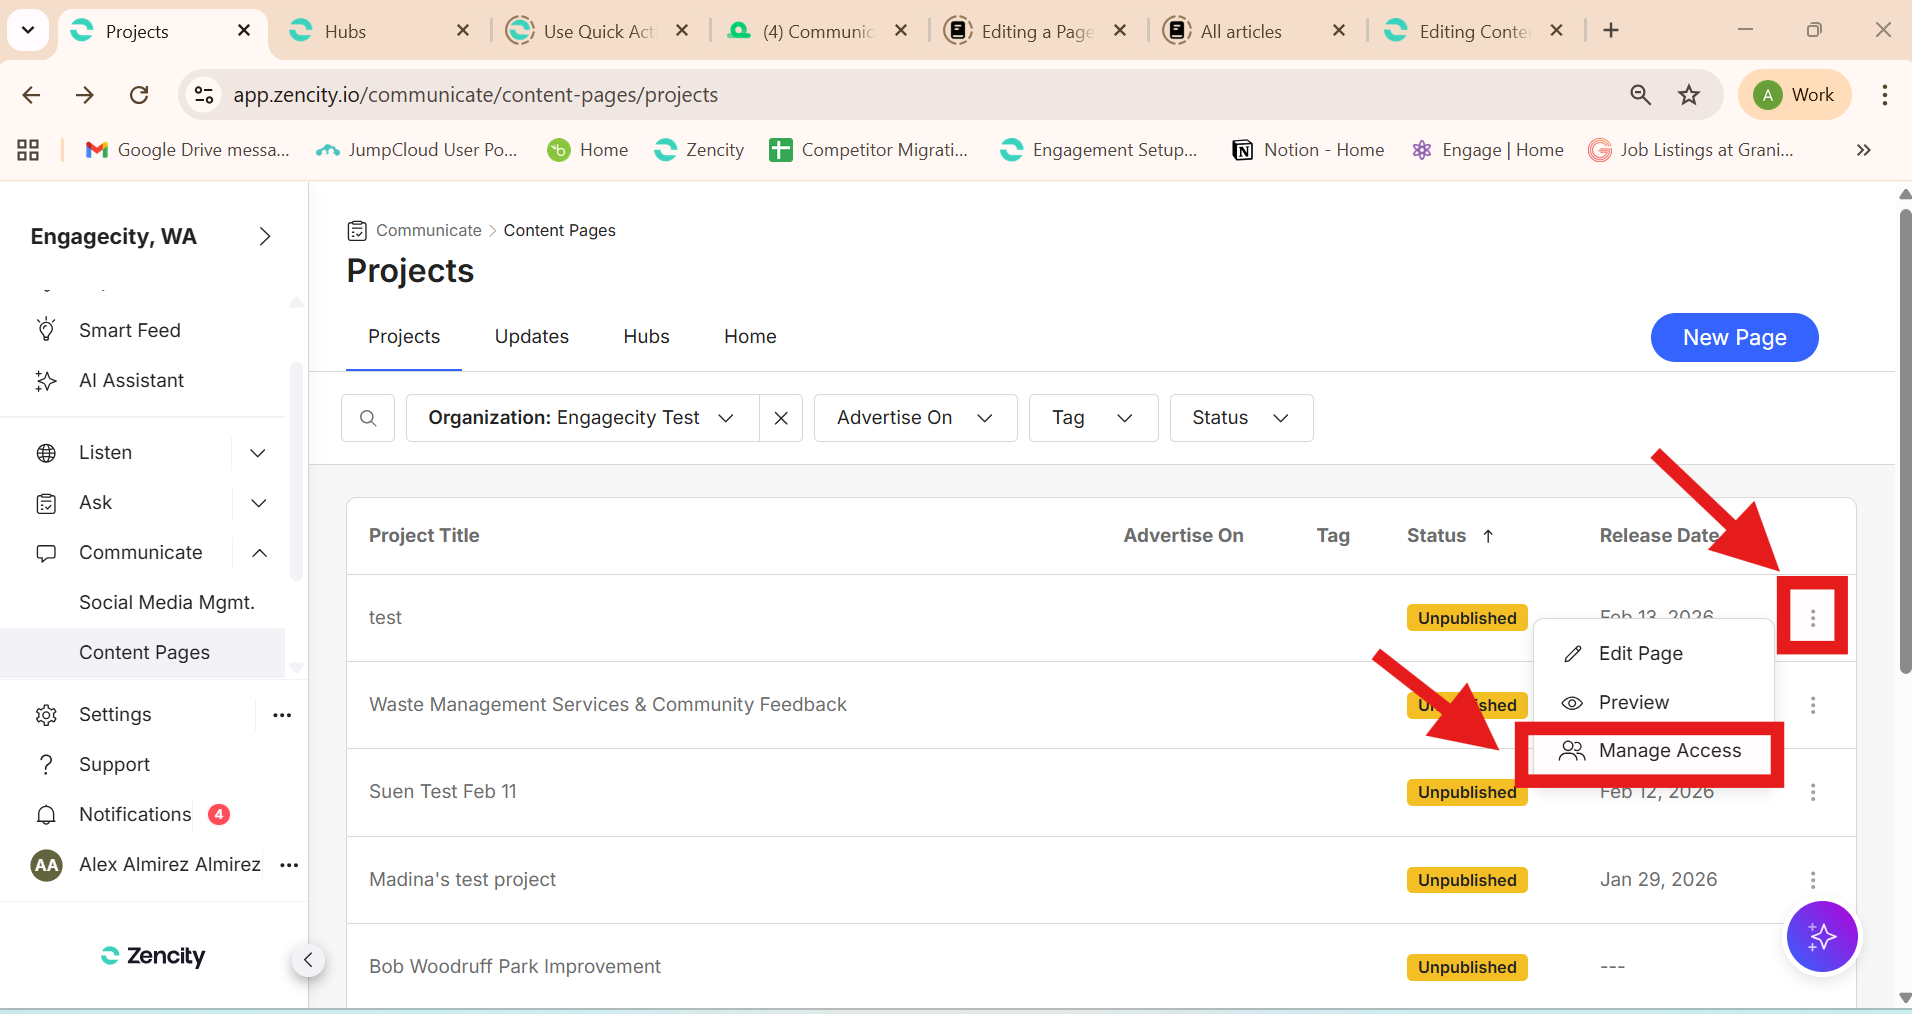This screenshot has width=1912, height=1014.
Task: Open the Status filter dropdown
Action: [1240, 418]
